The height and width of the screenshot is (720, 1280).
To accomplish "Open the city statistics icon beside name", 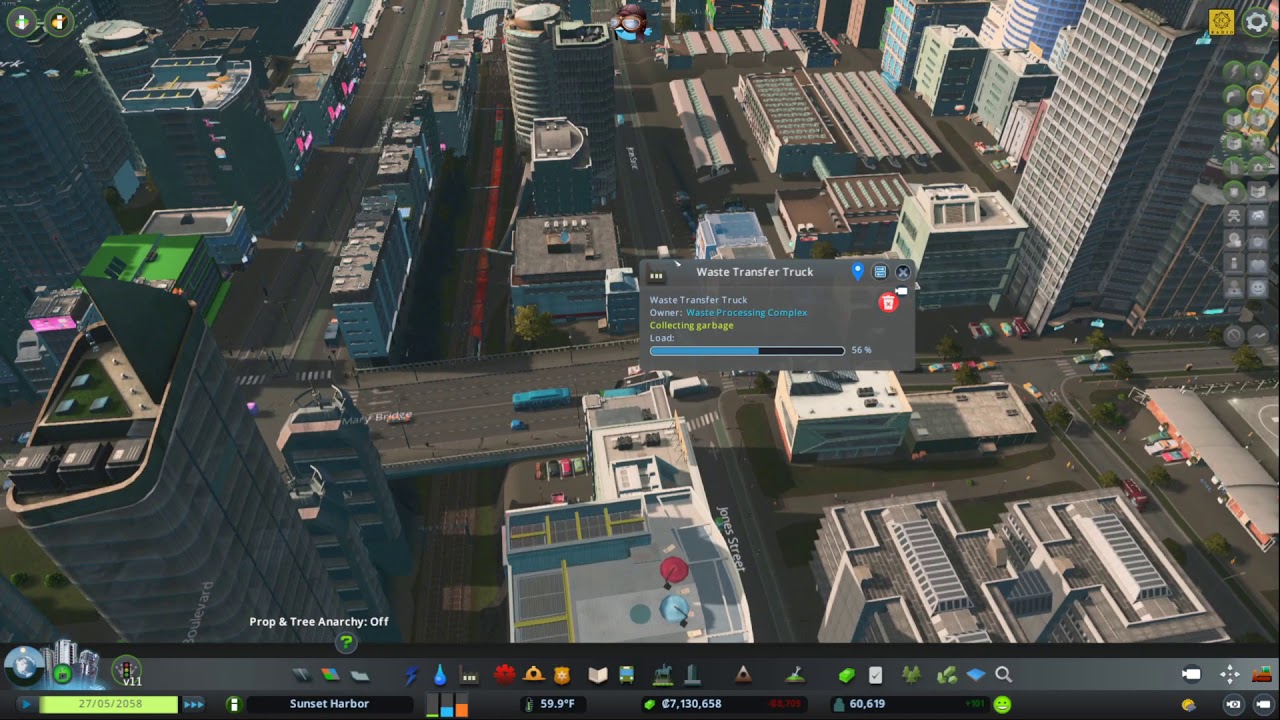I will click(233, 705).
